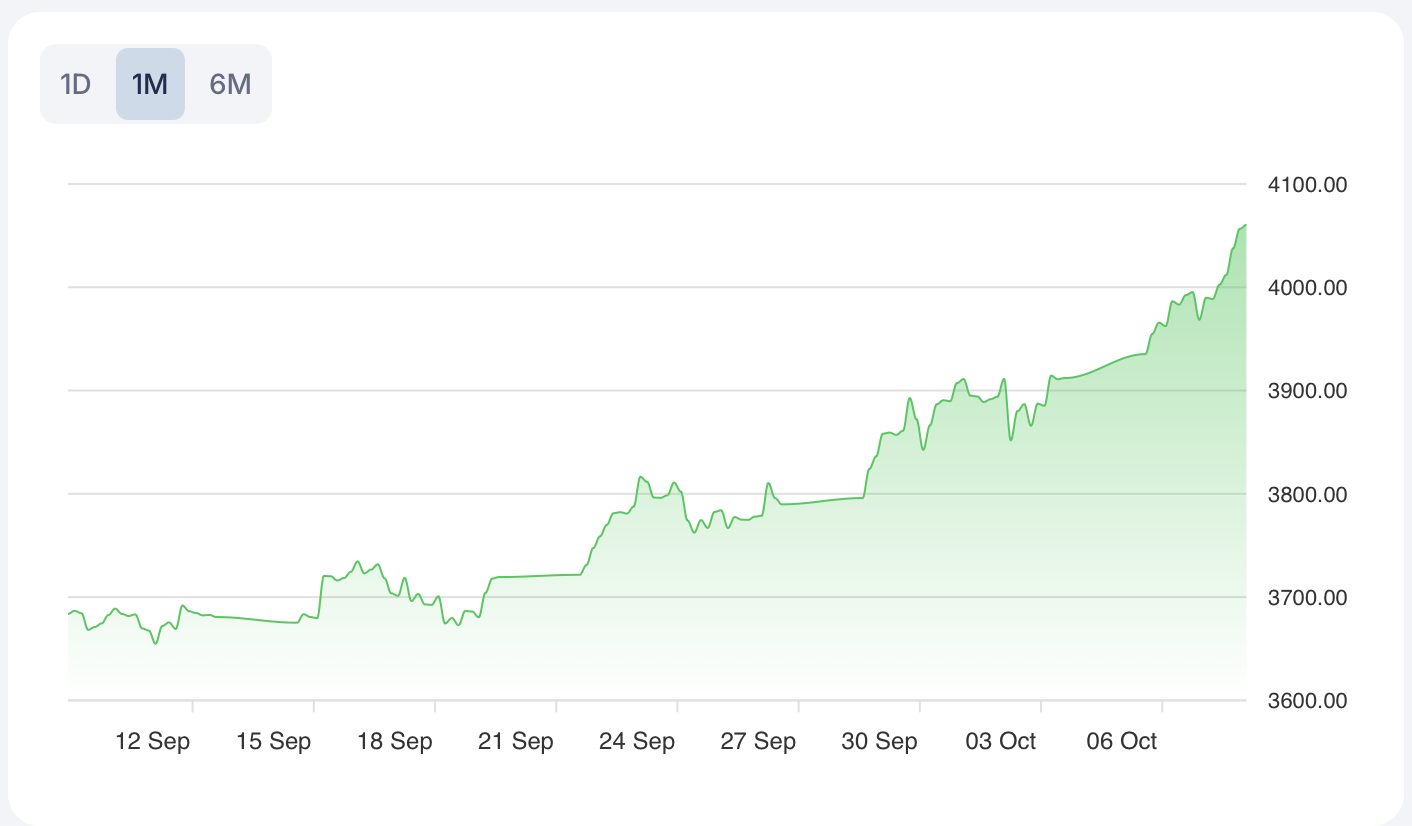
Task: Switch to the 1D time range
Action: (x=76, y=84)
